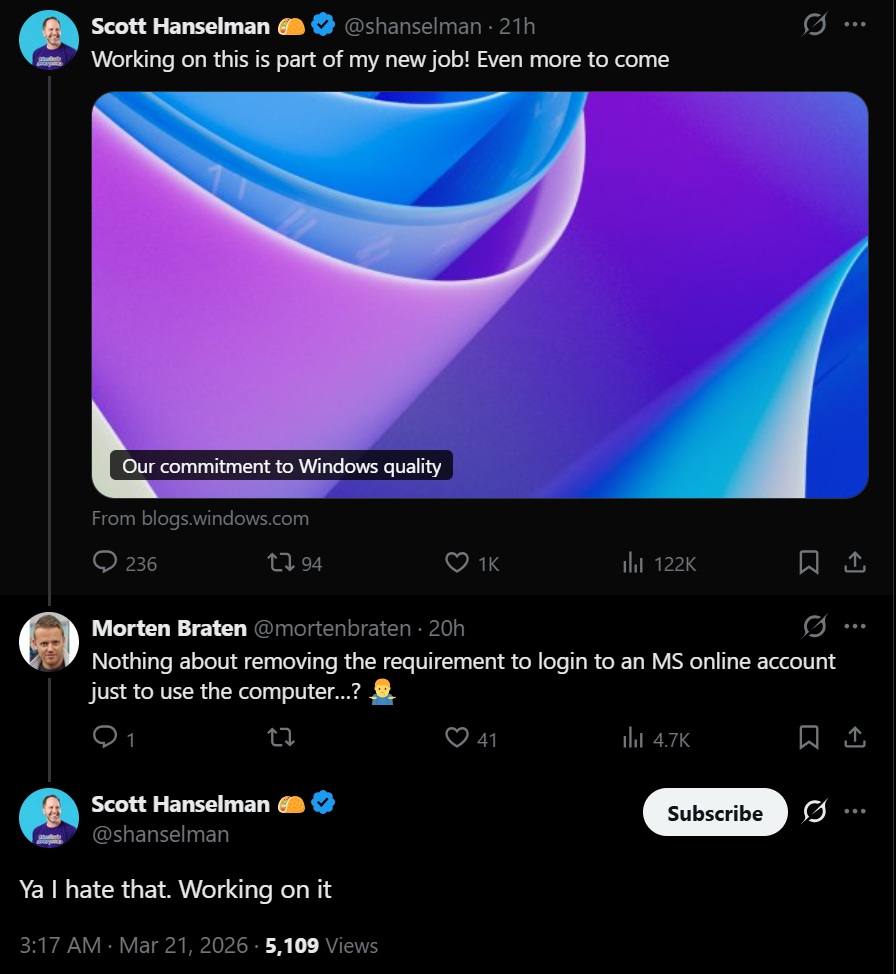Image resolution: width=896 pixels, height=974 pixels.
Task: Subscribe to Scott Hanselman
Action: coord(714,813)
